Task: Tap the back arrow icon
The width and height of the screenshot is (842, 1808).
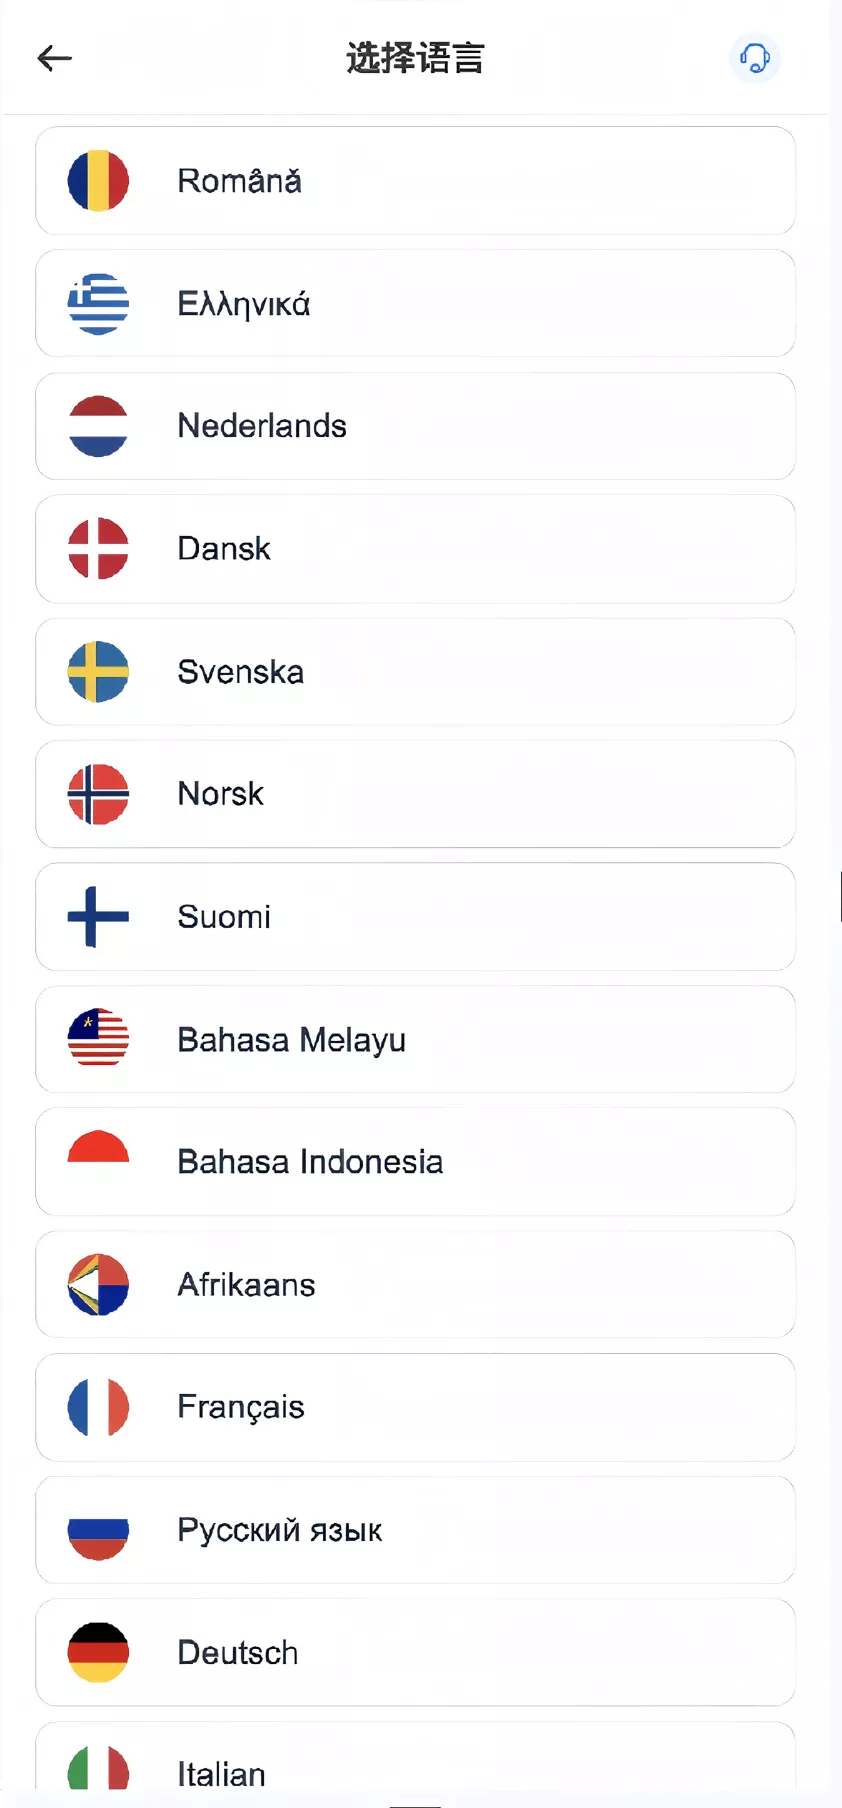Action: (55, 59)
